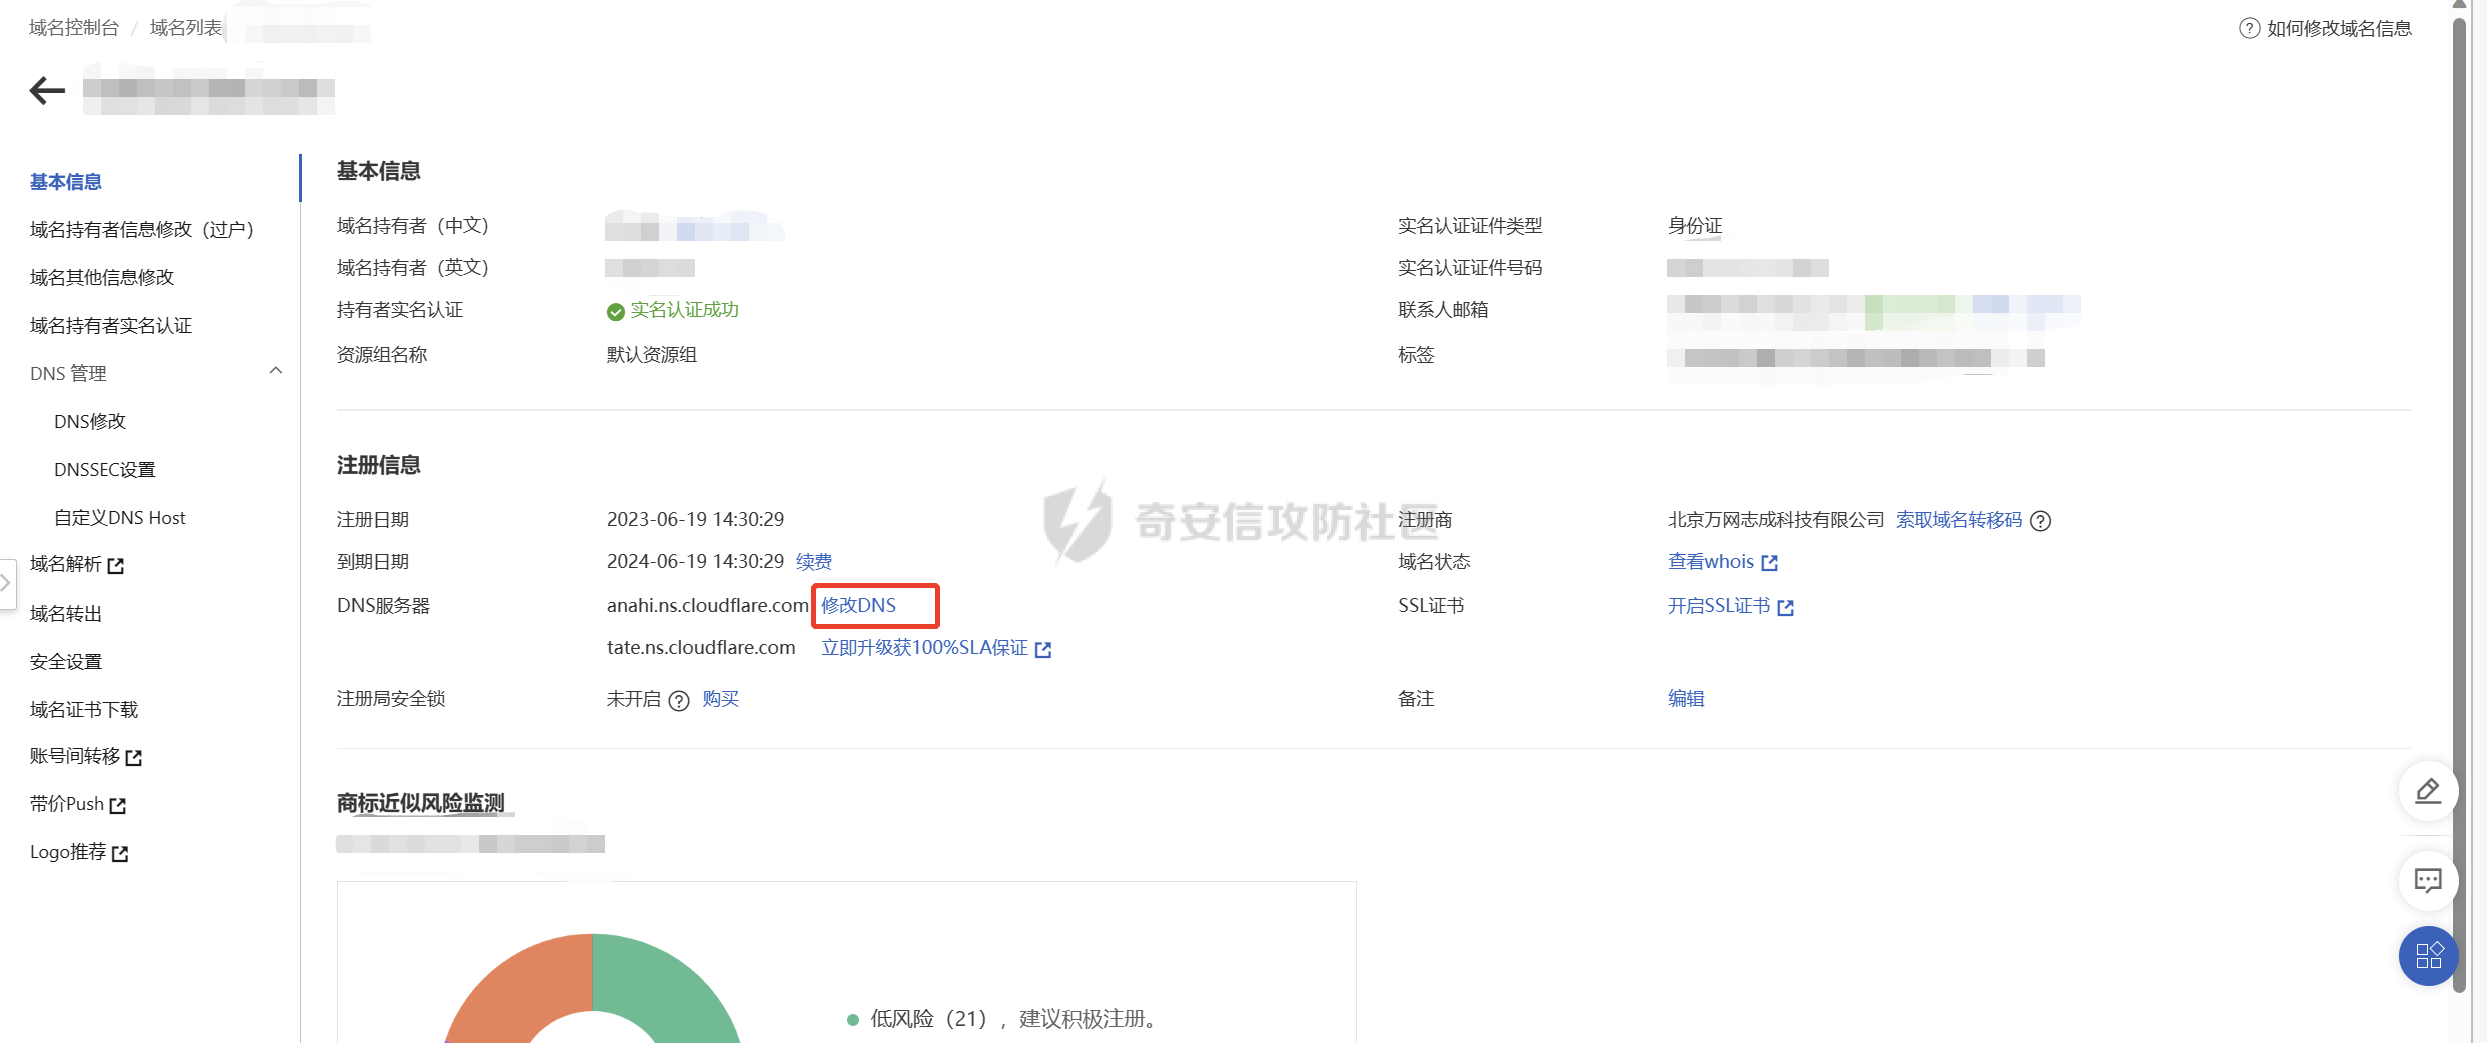The width and height of the screenshot is (2487, 1043).
Task: Open 域名其他信息修改 menu item
Action: tap(102, 278)
